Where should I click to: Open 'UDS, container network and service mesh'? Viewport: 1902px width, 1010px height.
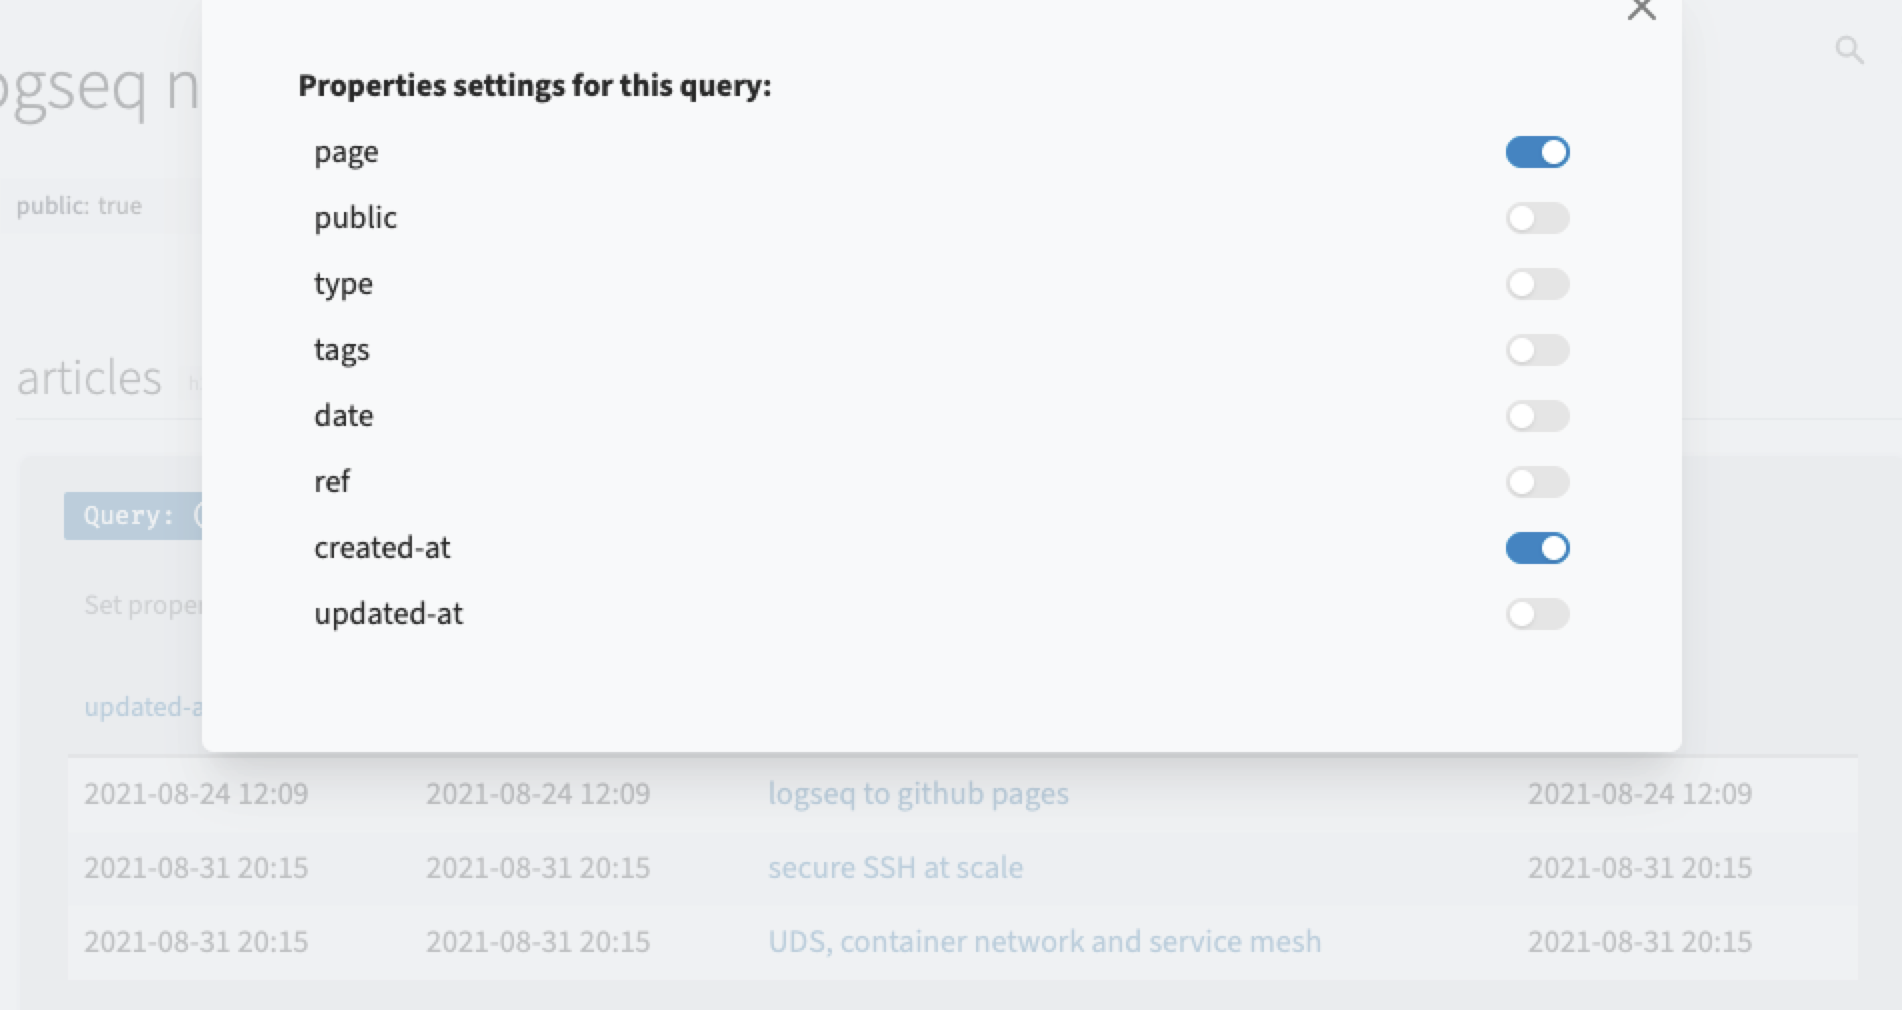point(1044,941)
